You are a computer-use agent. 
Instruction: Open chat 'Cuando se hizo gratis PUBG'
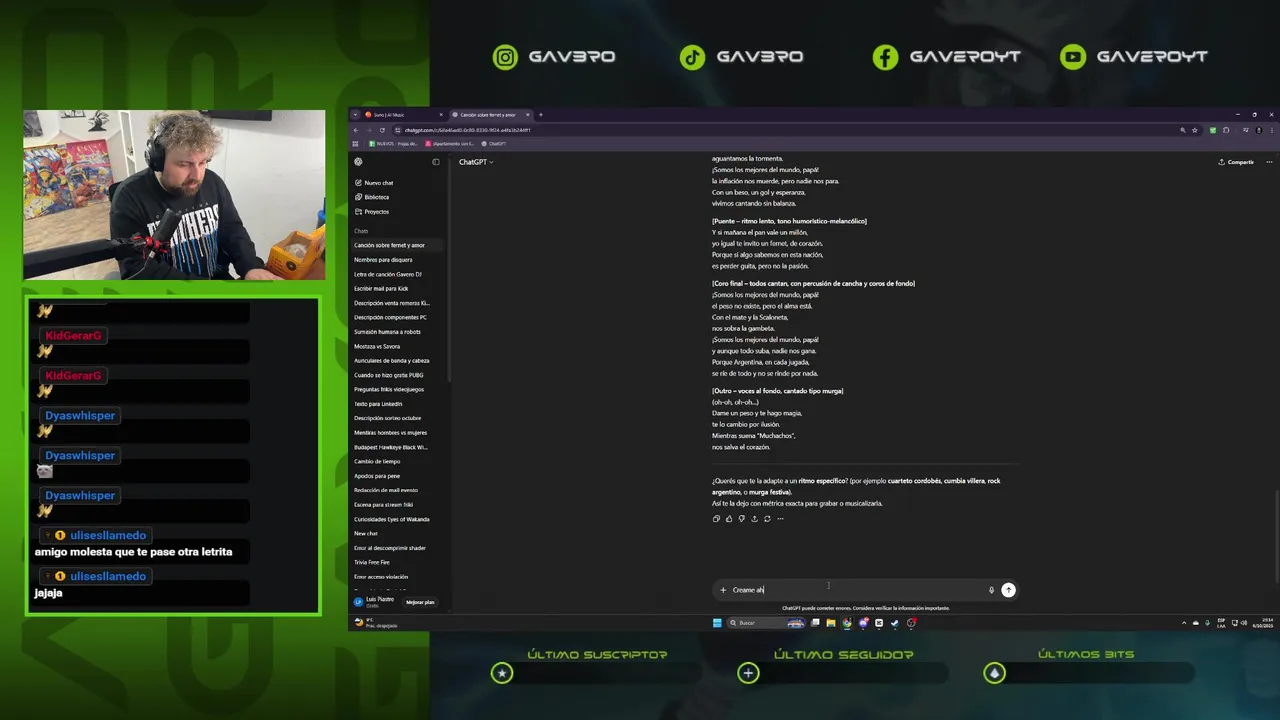pos(388,375)
